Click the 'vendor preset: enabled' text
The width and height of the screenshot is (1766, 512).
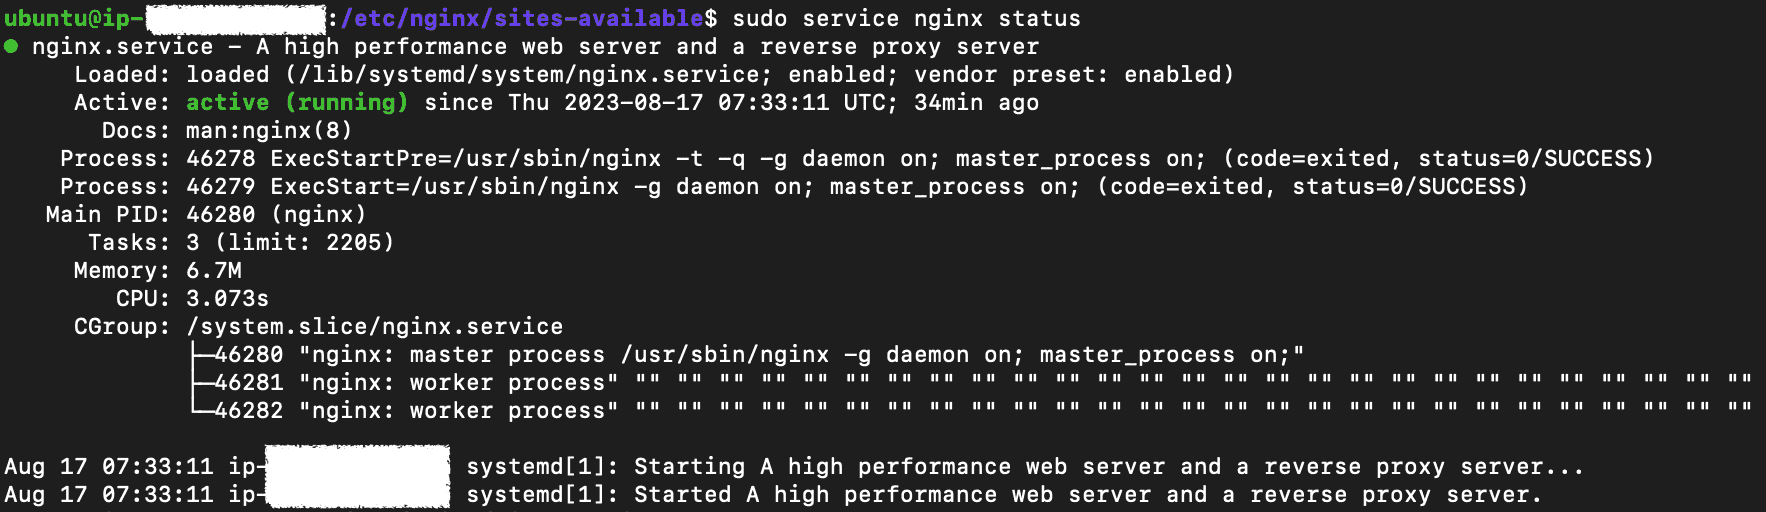coord(1068,74)
